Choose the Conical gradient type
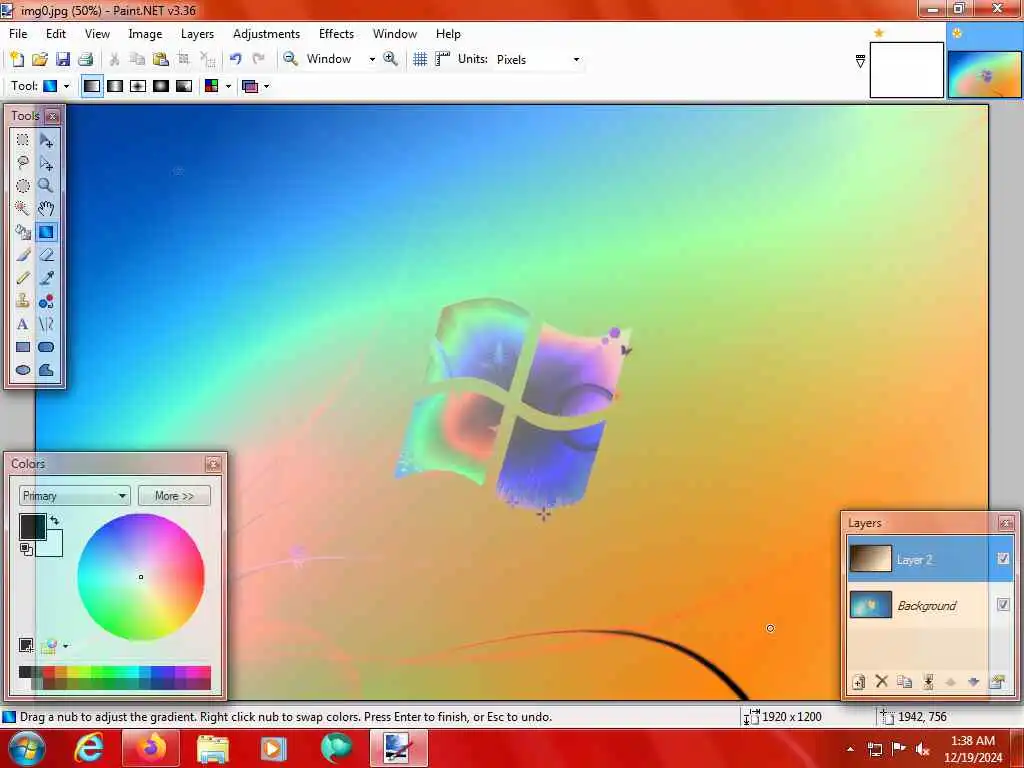This screenshot has width=1024, height=768. (184, 86)
